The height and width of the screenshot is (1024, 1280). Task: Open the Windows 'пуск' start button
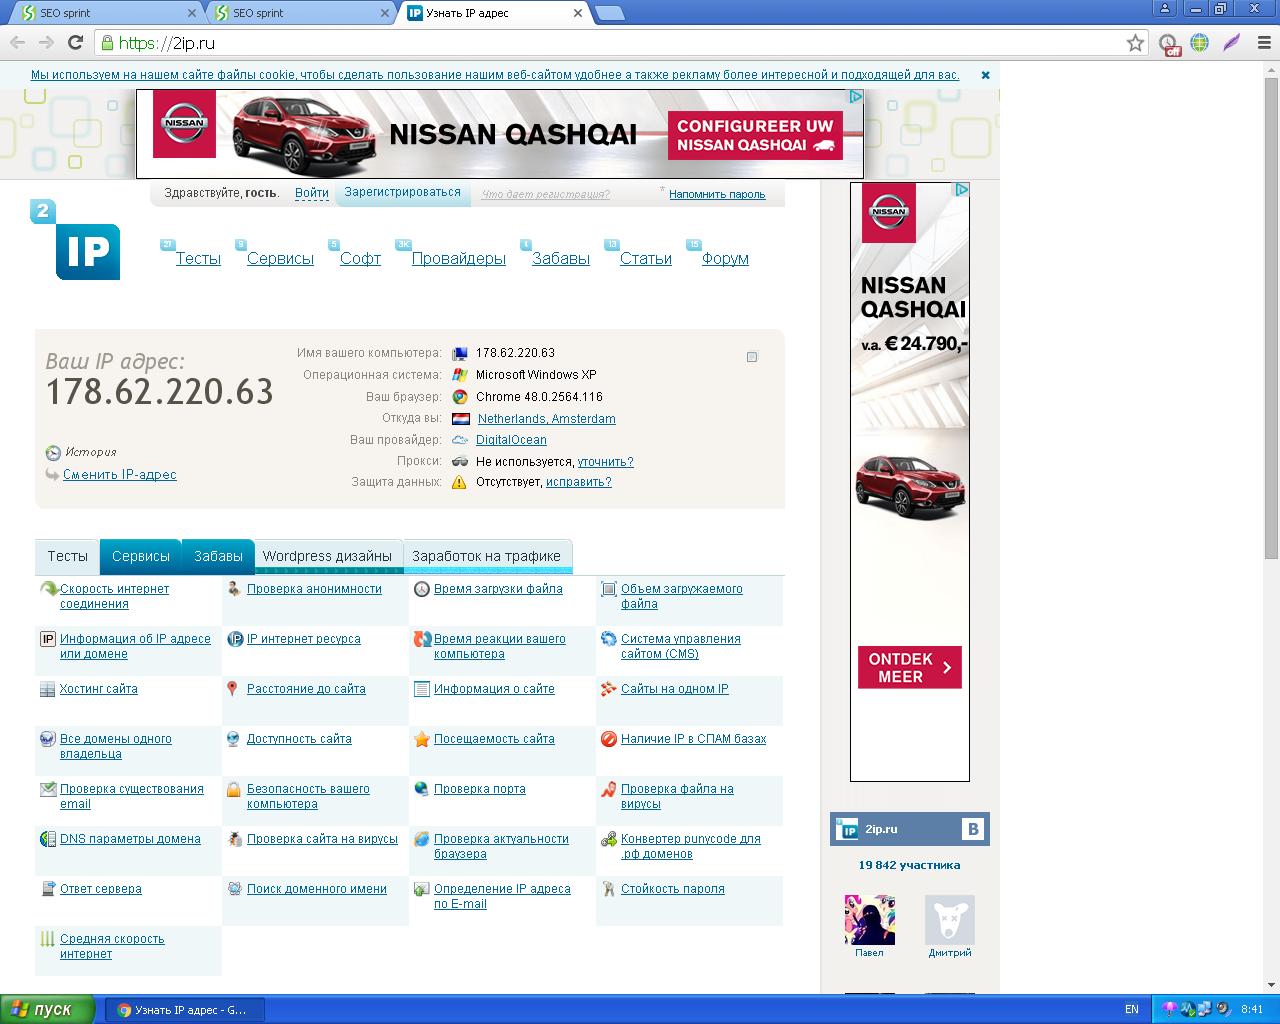point(48,1009)
